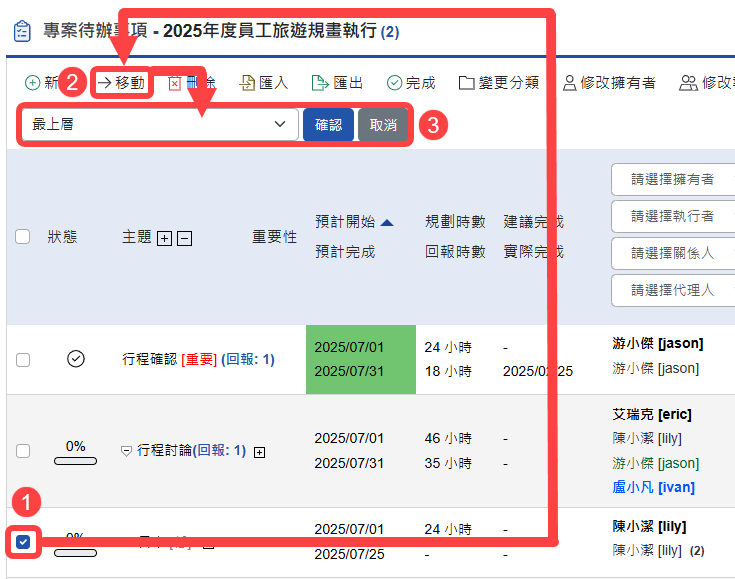735x579 pixels.
Task: Click the project to-do clipboard icon
Action: point(22,31)
